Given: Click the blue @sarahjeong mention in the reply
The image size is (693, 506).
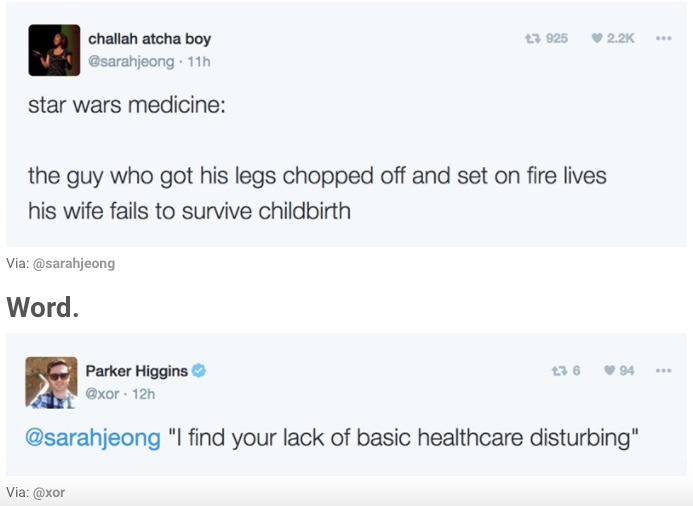Looking at the screenshot, I should coord(93,437).
